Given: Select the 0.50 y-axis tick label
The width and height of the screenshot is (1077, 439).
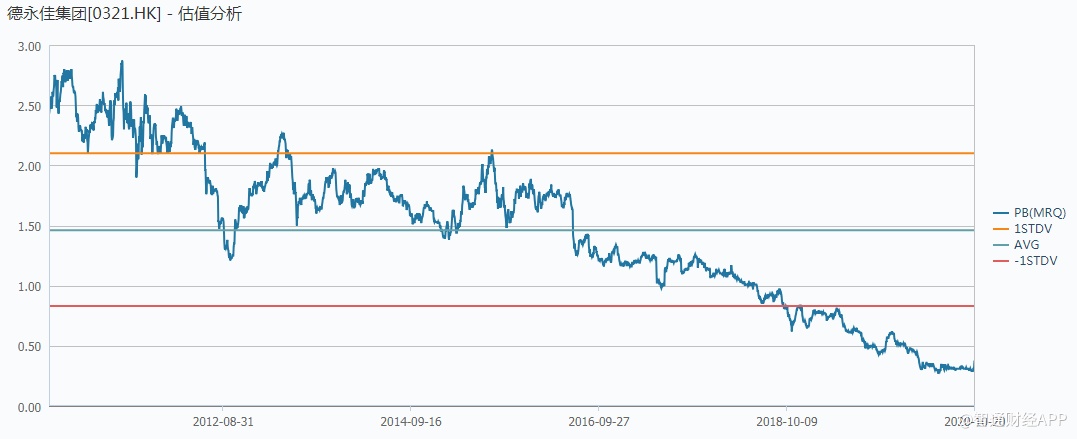Looking at the screenshot, I should pos(29,346).
